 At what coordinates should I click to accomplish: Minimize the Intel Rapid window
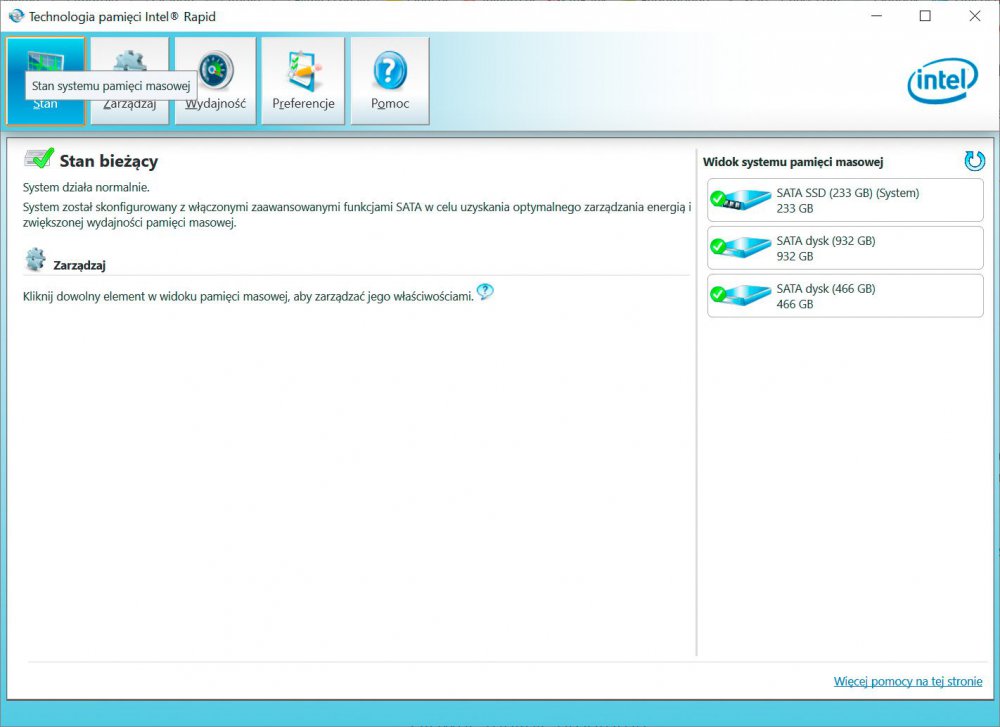click(876, 16)
